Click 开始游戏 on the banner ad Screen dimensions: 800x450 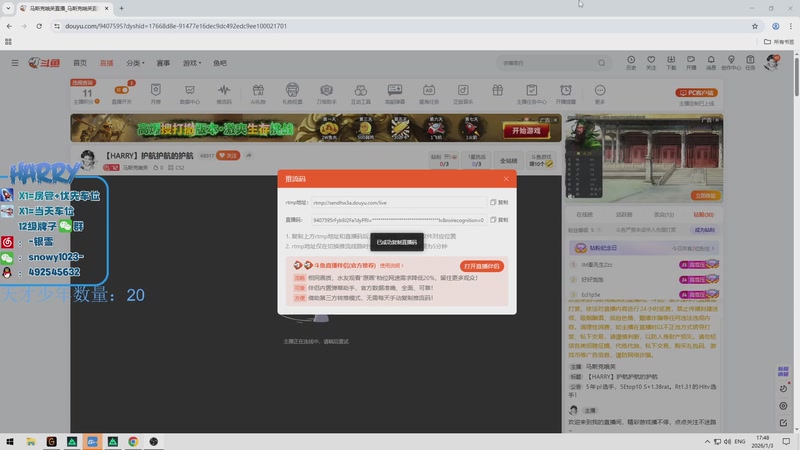coord(526,131)
